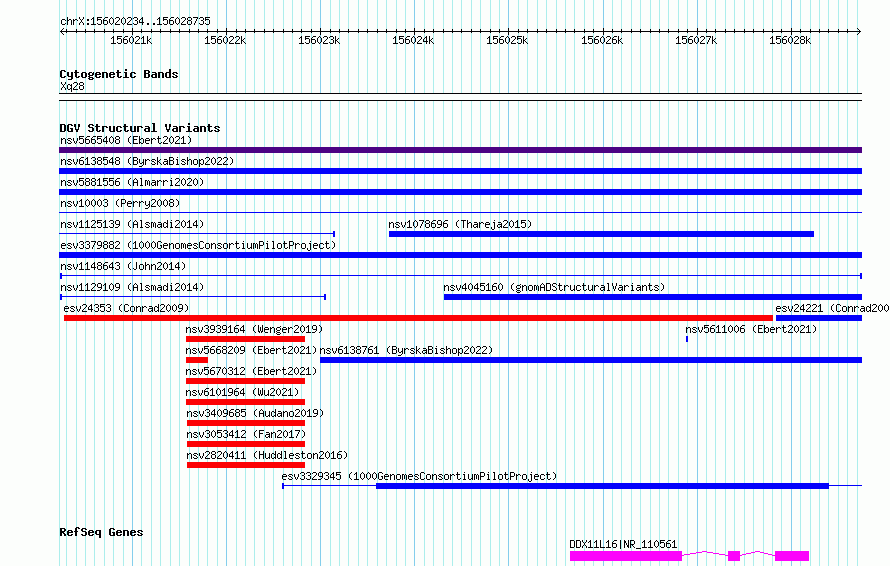This screenshot has width=890, height=566.
Task: Open nsv6138761 (ByrskaBishop2022) variant label
Action: click(x=406, y=350)
